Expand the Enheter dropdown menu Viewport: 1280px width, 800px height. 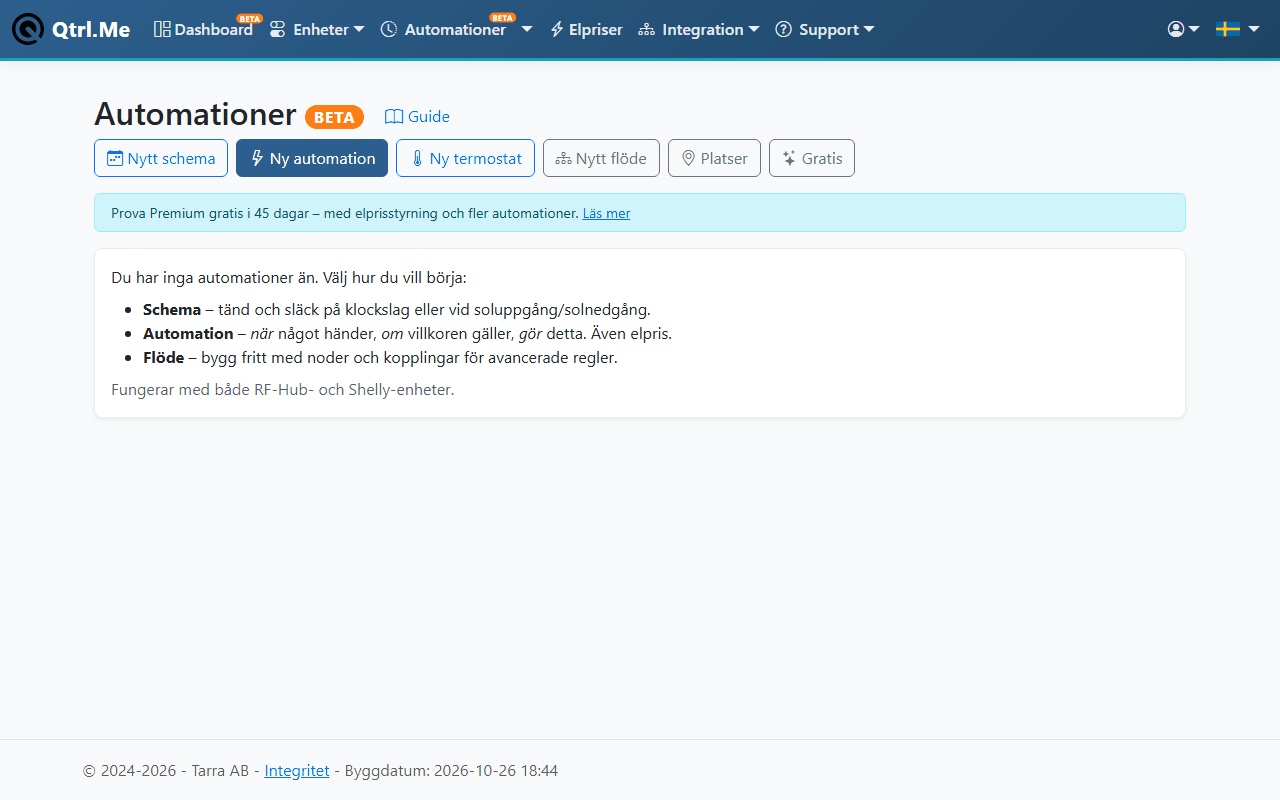click(x=317, y=30)
